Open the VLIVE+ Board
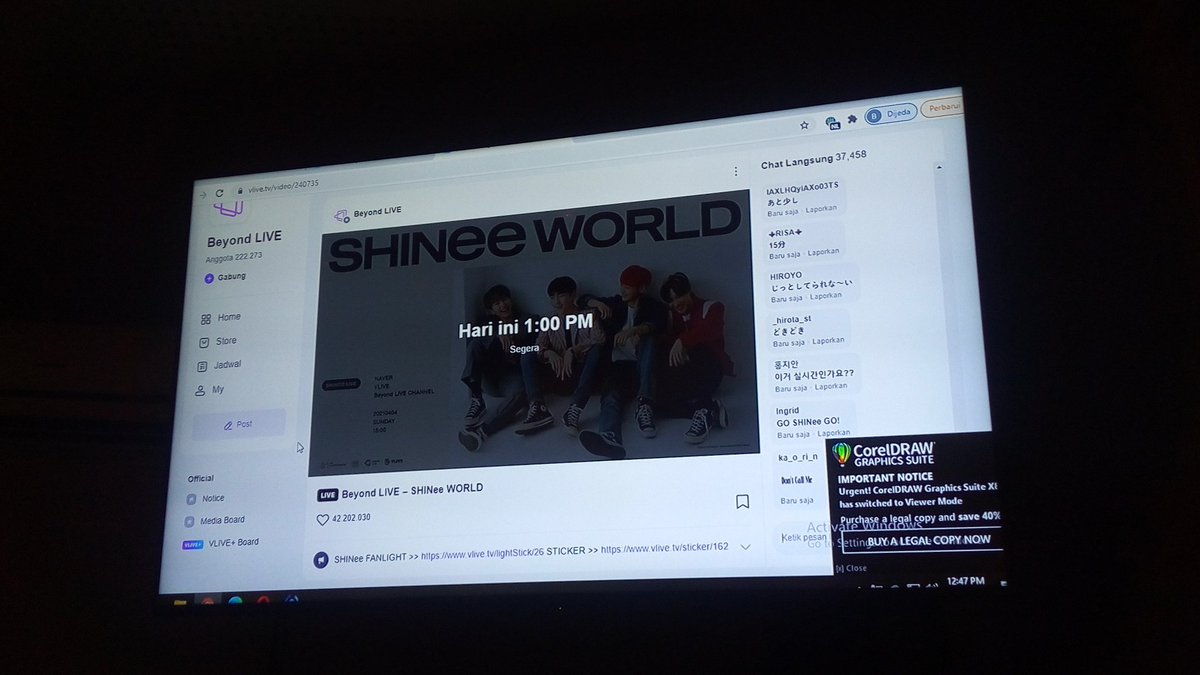 click(220, 543)
